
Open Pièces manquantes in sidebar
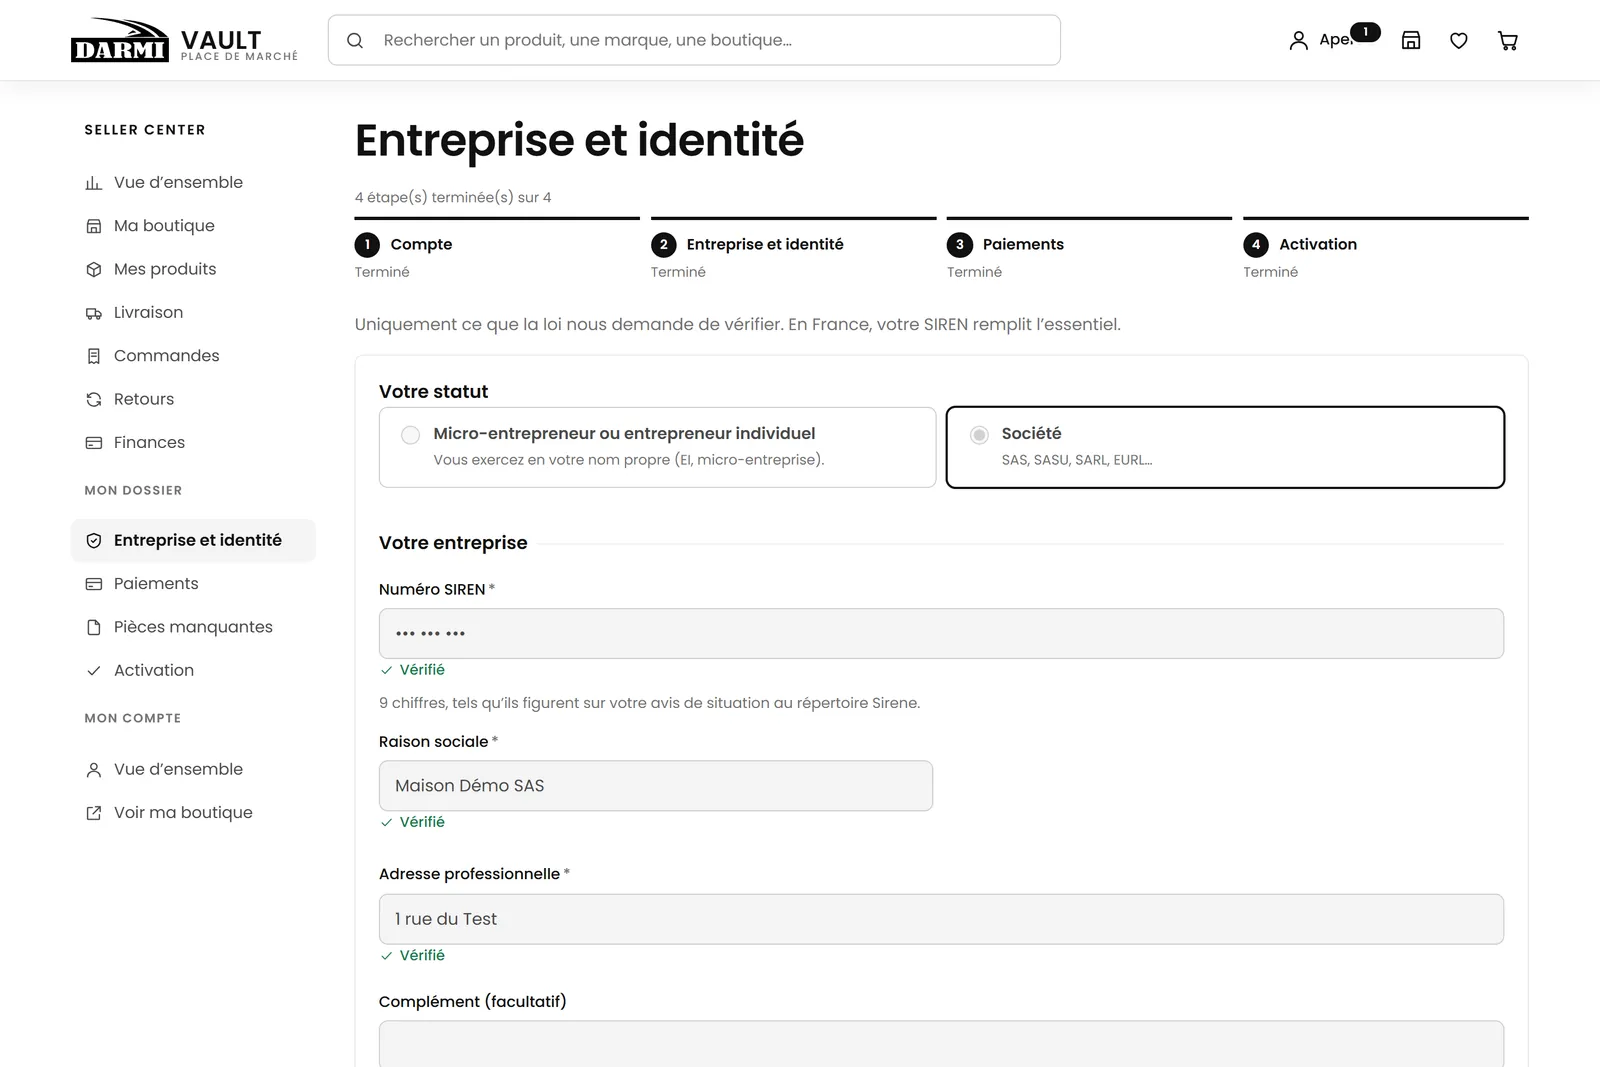pyautogui.click(x=193, y=627)
